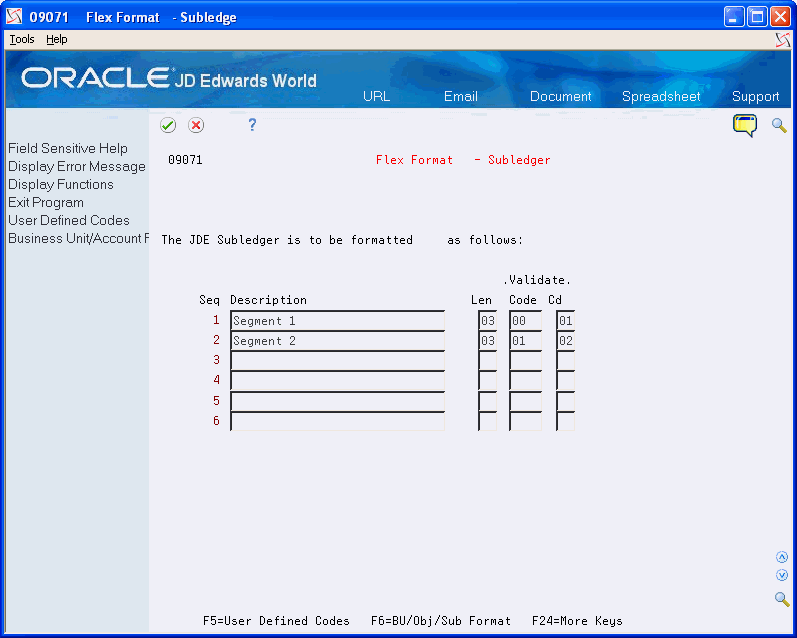This screenshot has height=638, width=797.
Task: Click the green checkmark OK icon
Action: 168,125
